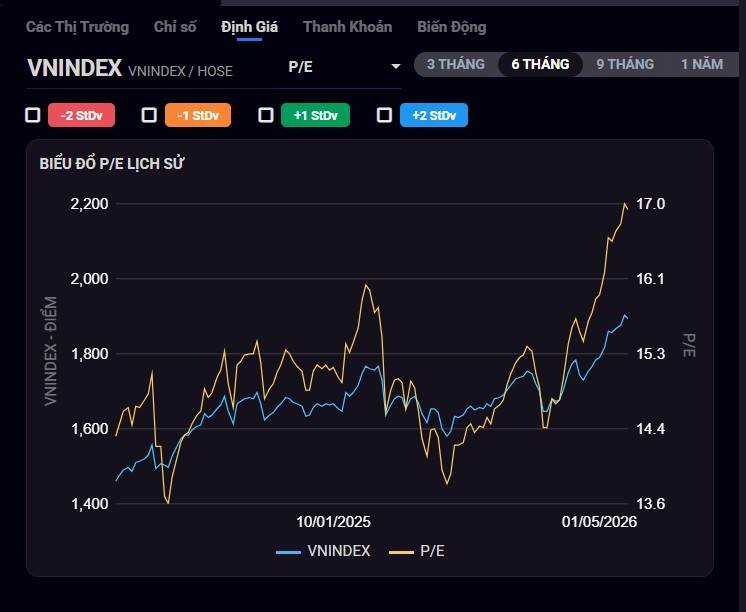The height and width of the screenshot is (612, 746).
Task: Toggle the +2 StDv checkbox
Action: click(384, 115)
